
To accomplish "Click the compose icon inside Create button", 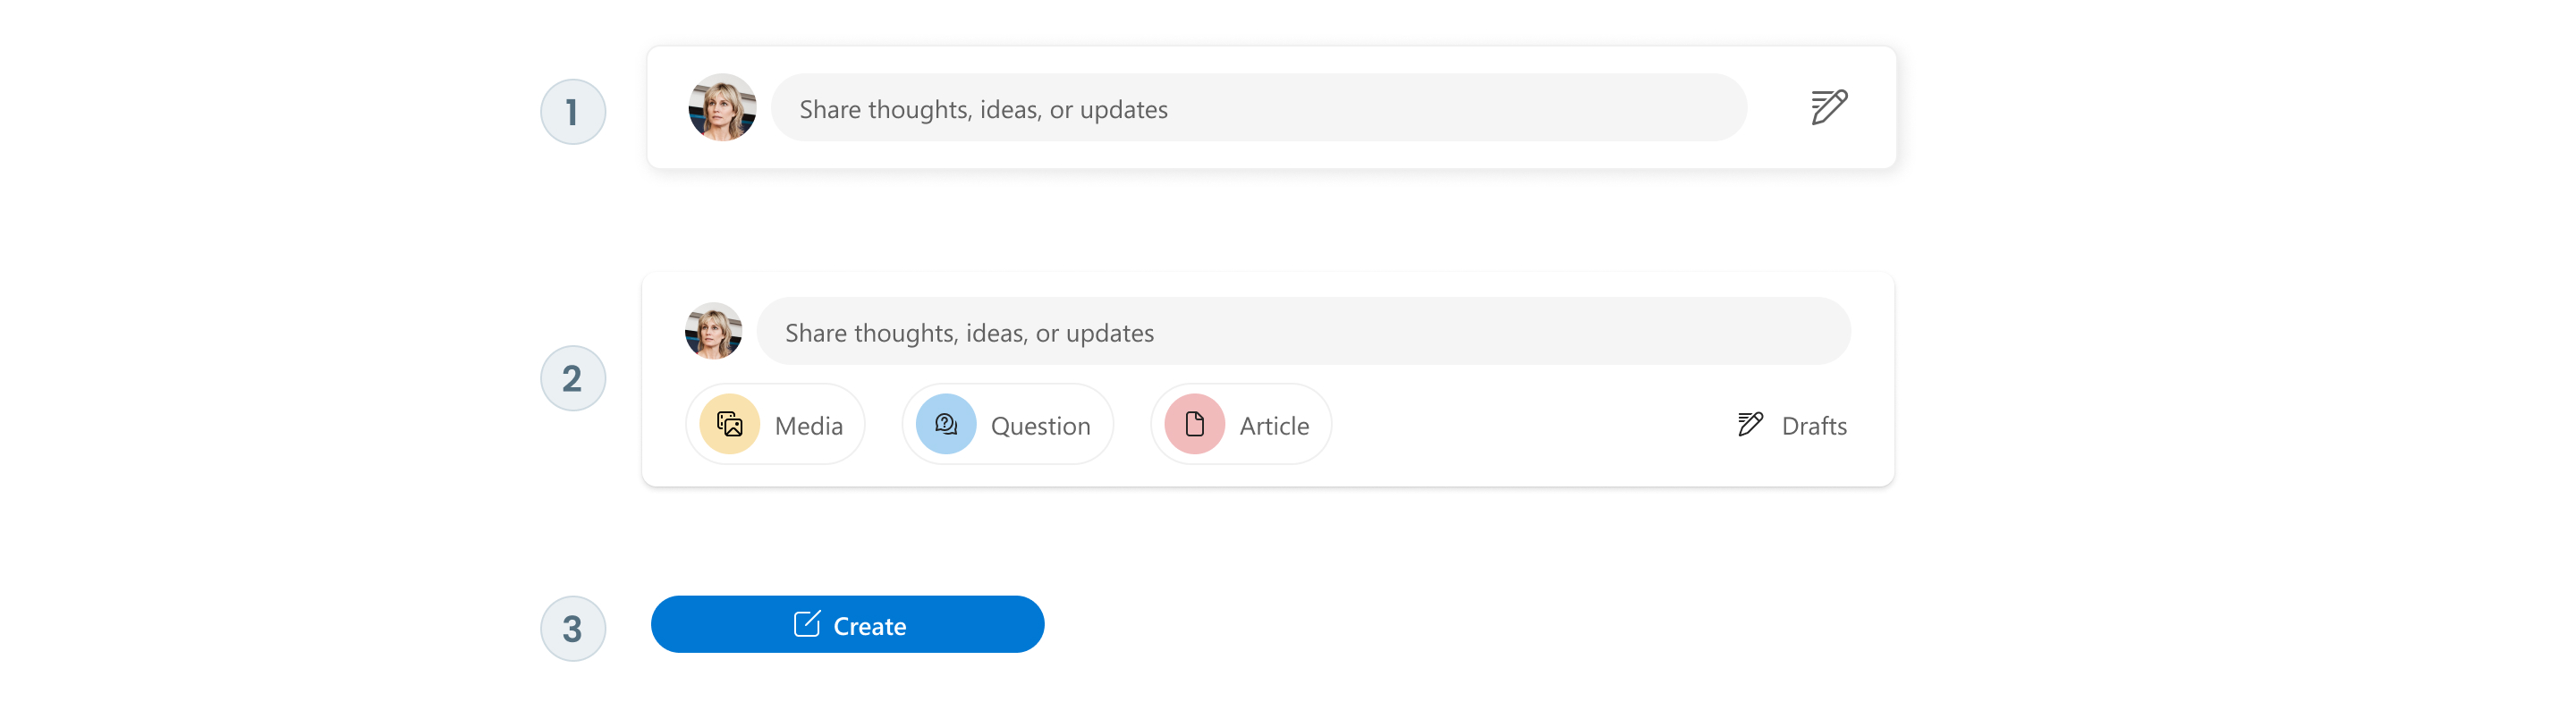I will point(806,624).
